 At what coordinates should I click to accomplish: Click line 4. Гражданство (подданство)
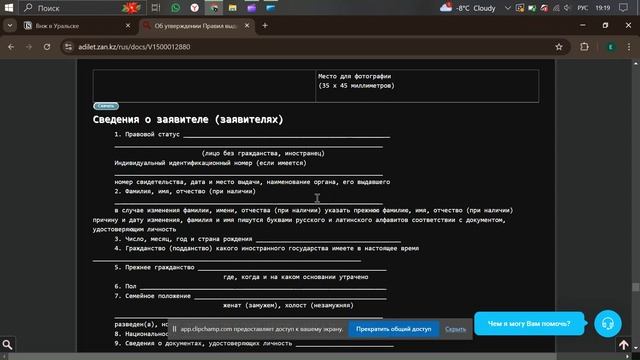267,248
